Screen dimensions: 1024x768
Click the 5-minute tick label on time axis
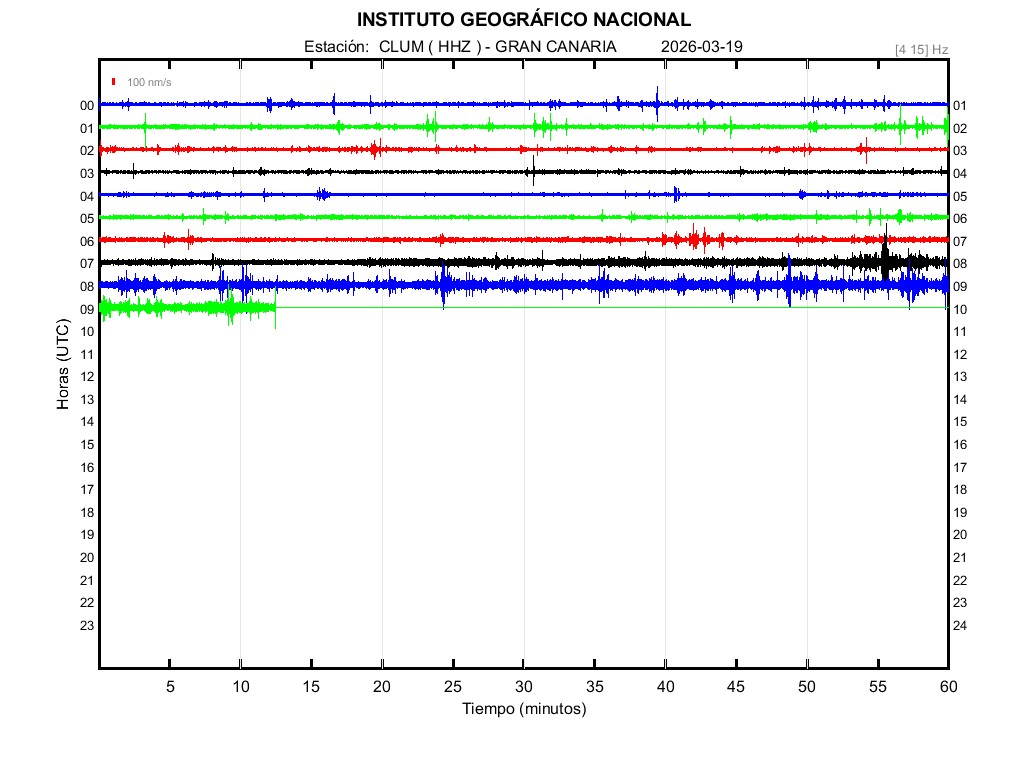click(170, 687)
